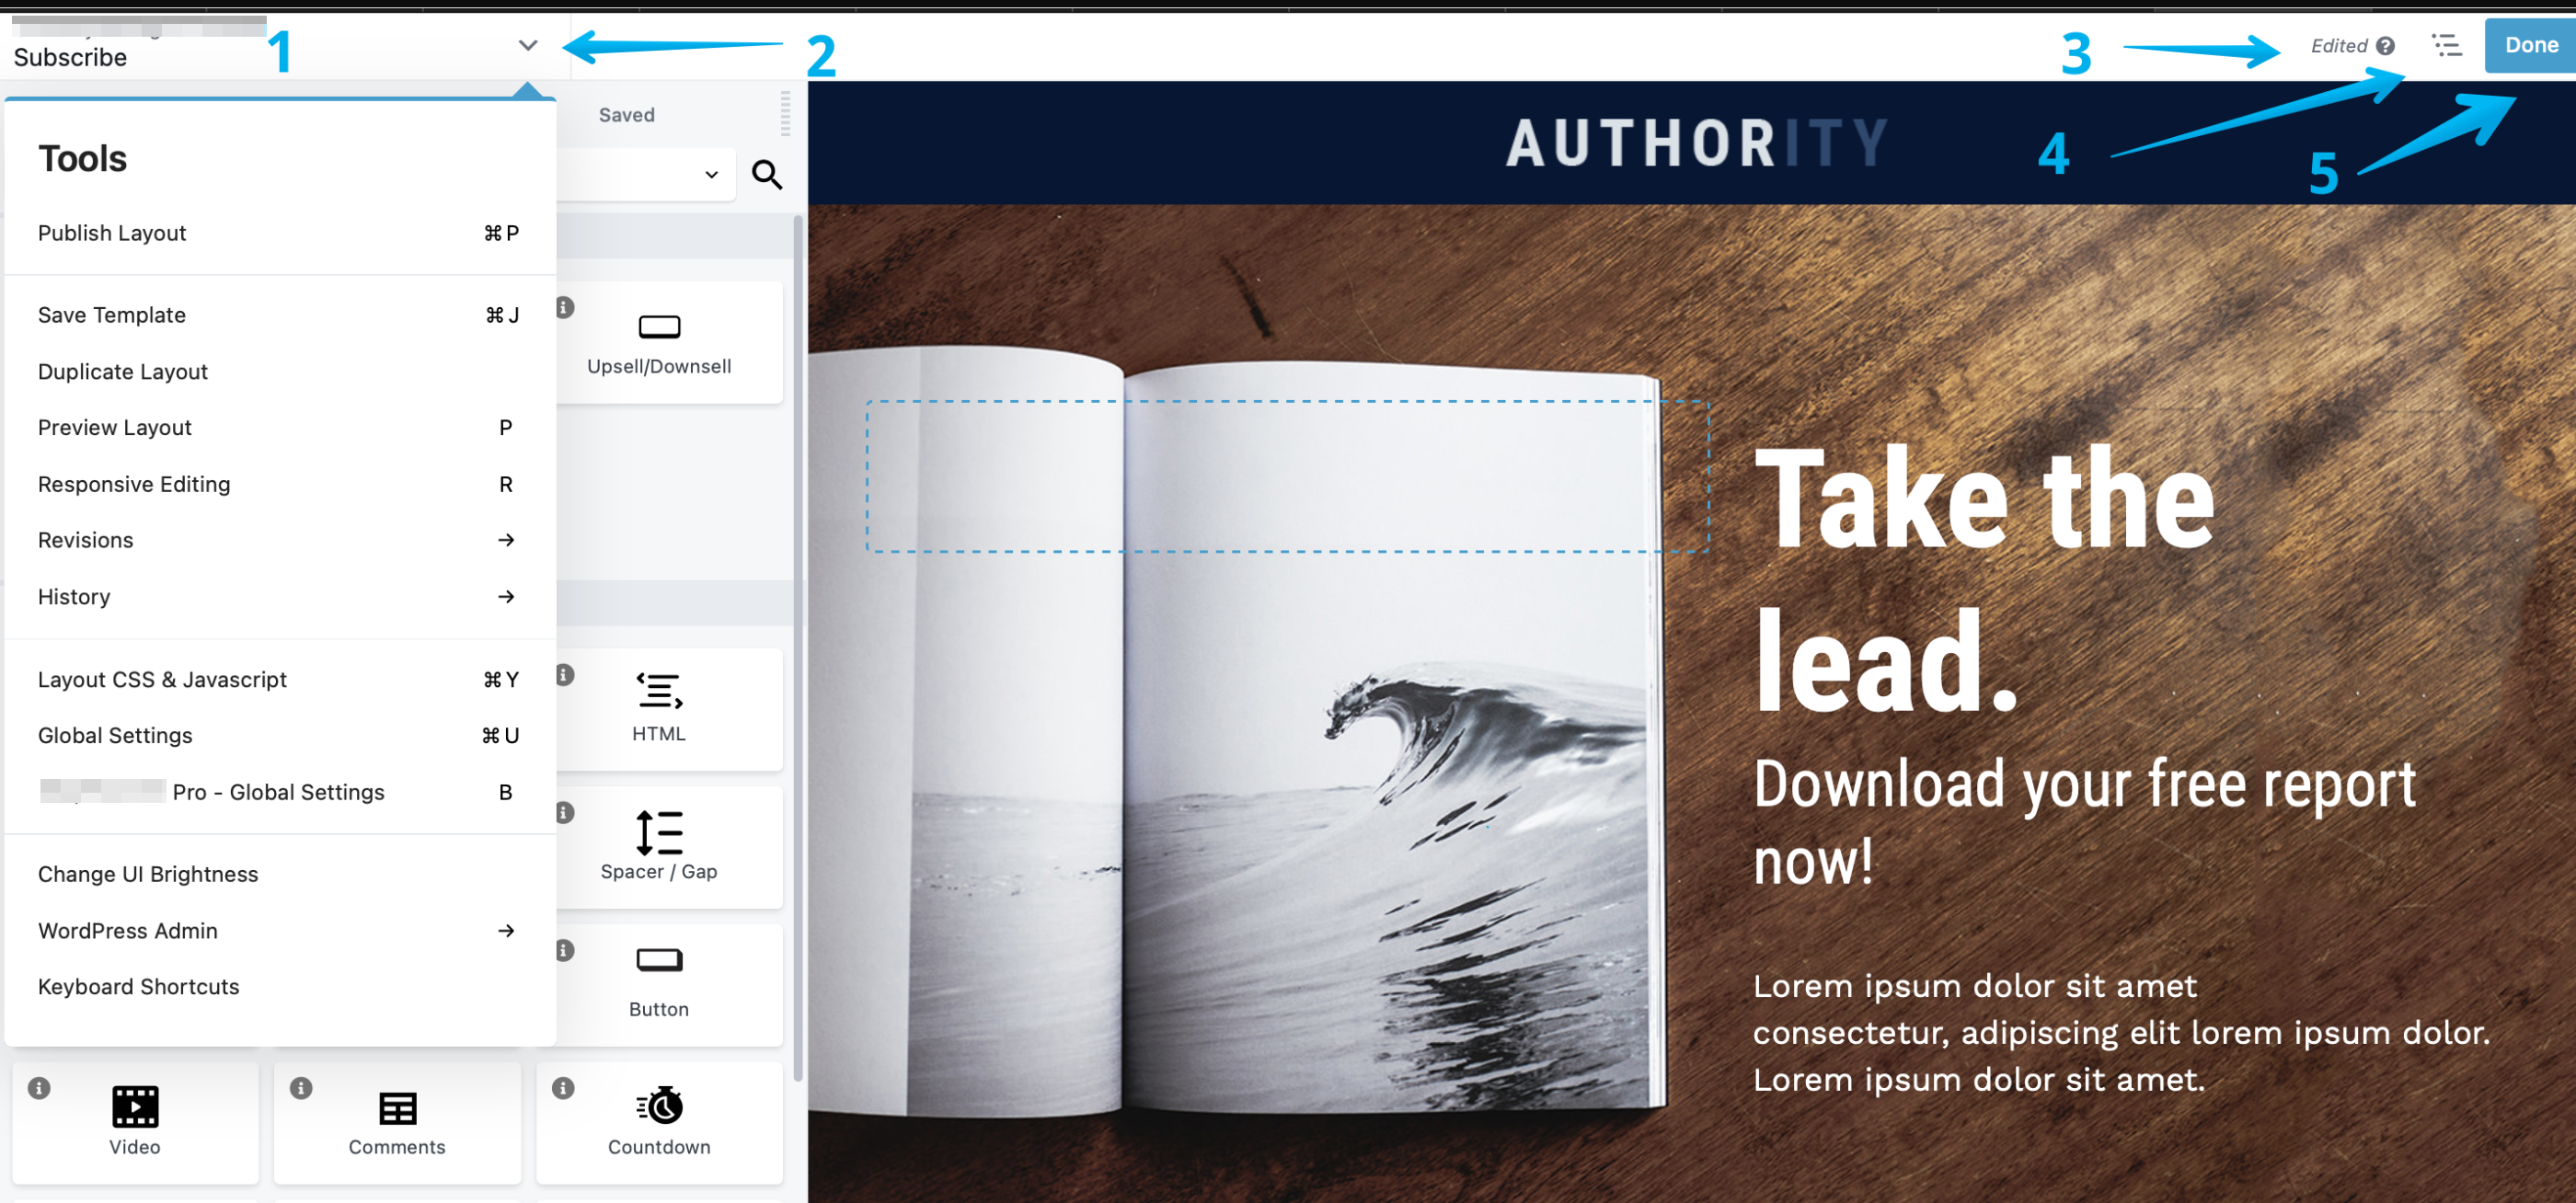The image size is (2576, 1203).
Task: Switch to the Saved tab
Action: (627, 115)
